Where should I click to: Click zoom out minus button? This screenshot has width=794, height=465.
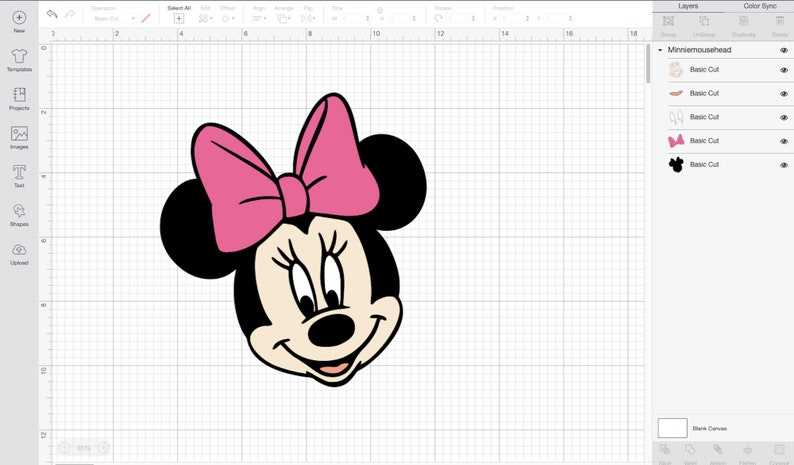click(64, 448)
